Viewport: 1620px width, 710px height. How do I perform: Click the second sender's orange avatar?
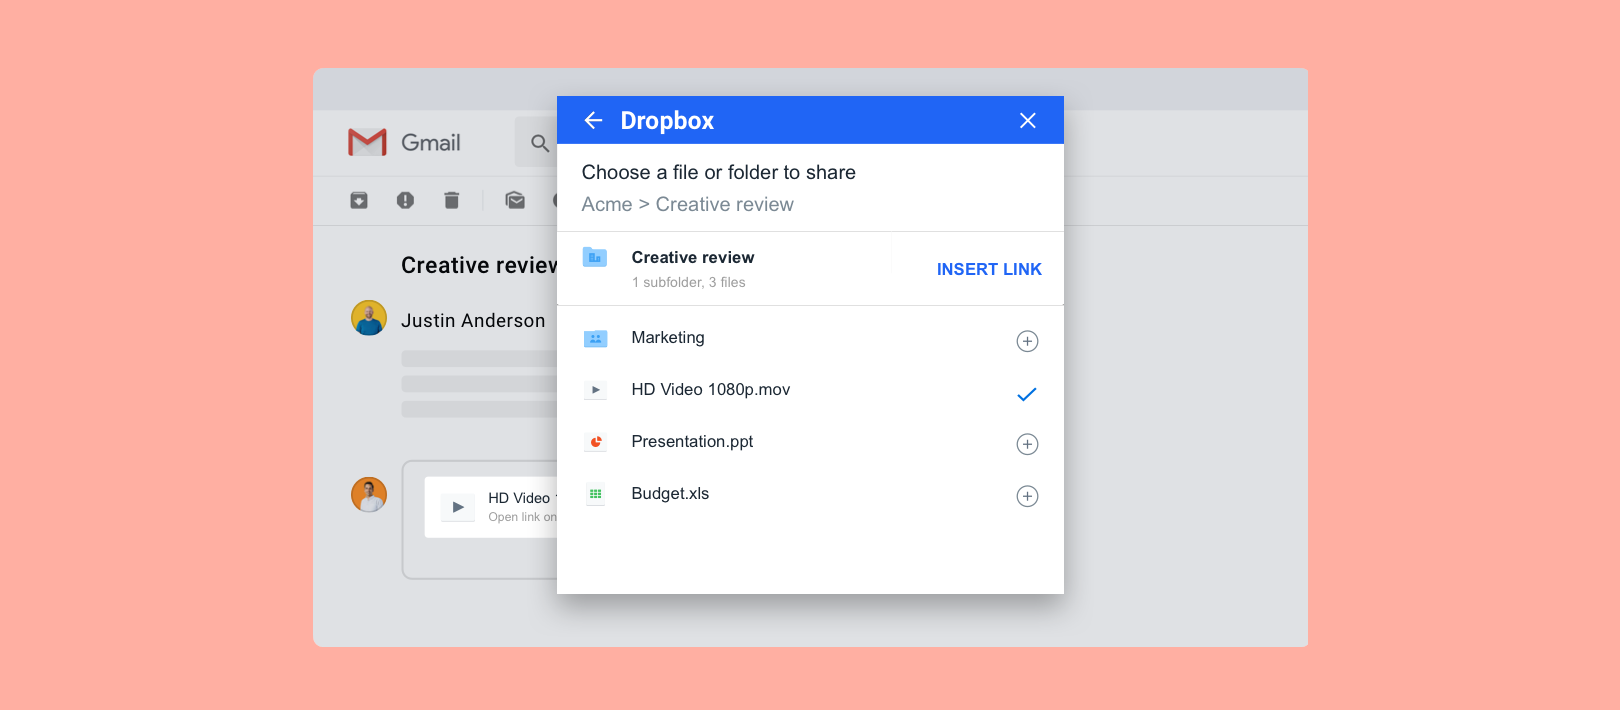pos(369,494)
